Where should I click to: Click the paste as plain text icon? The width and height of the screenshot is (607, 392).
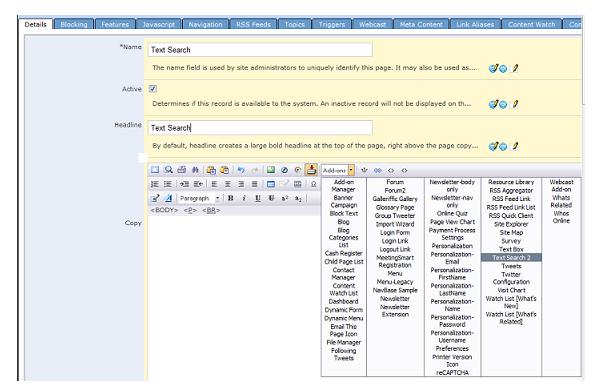click(225, 170)
